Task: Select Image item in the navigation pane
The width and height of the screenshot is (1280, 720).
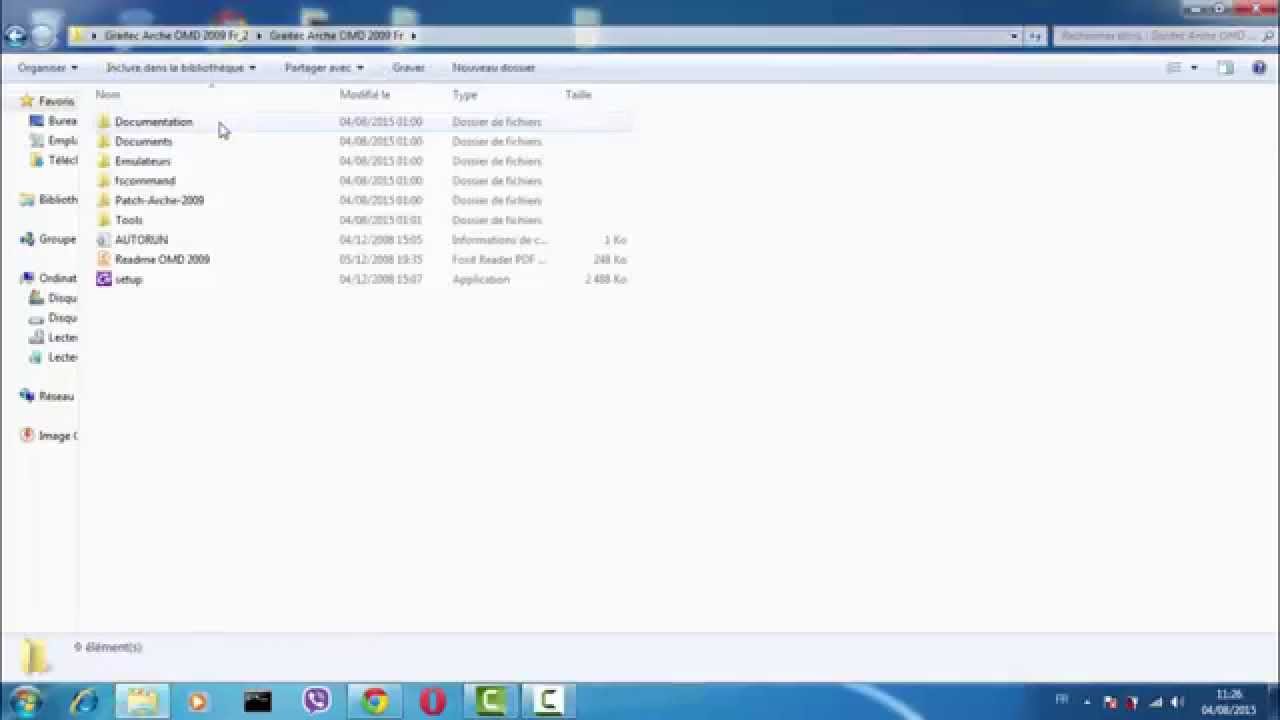Action: click(x=49, y=436)
